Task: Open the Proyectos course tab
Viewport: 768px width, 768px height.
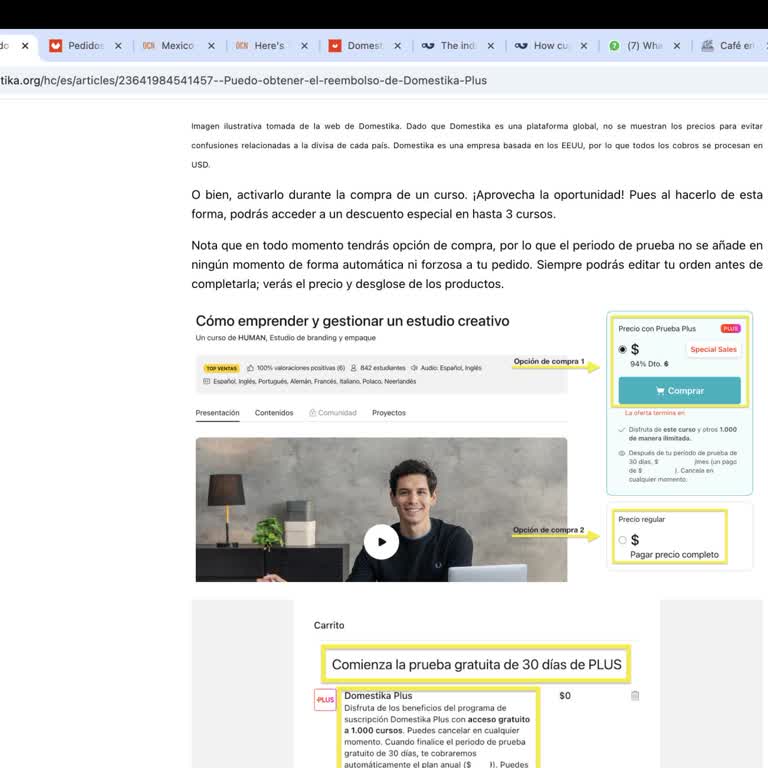Action: (389, 413)
